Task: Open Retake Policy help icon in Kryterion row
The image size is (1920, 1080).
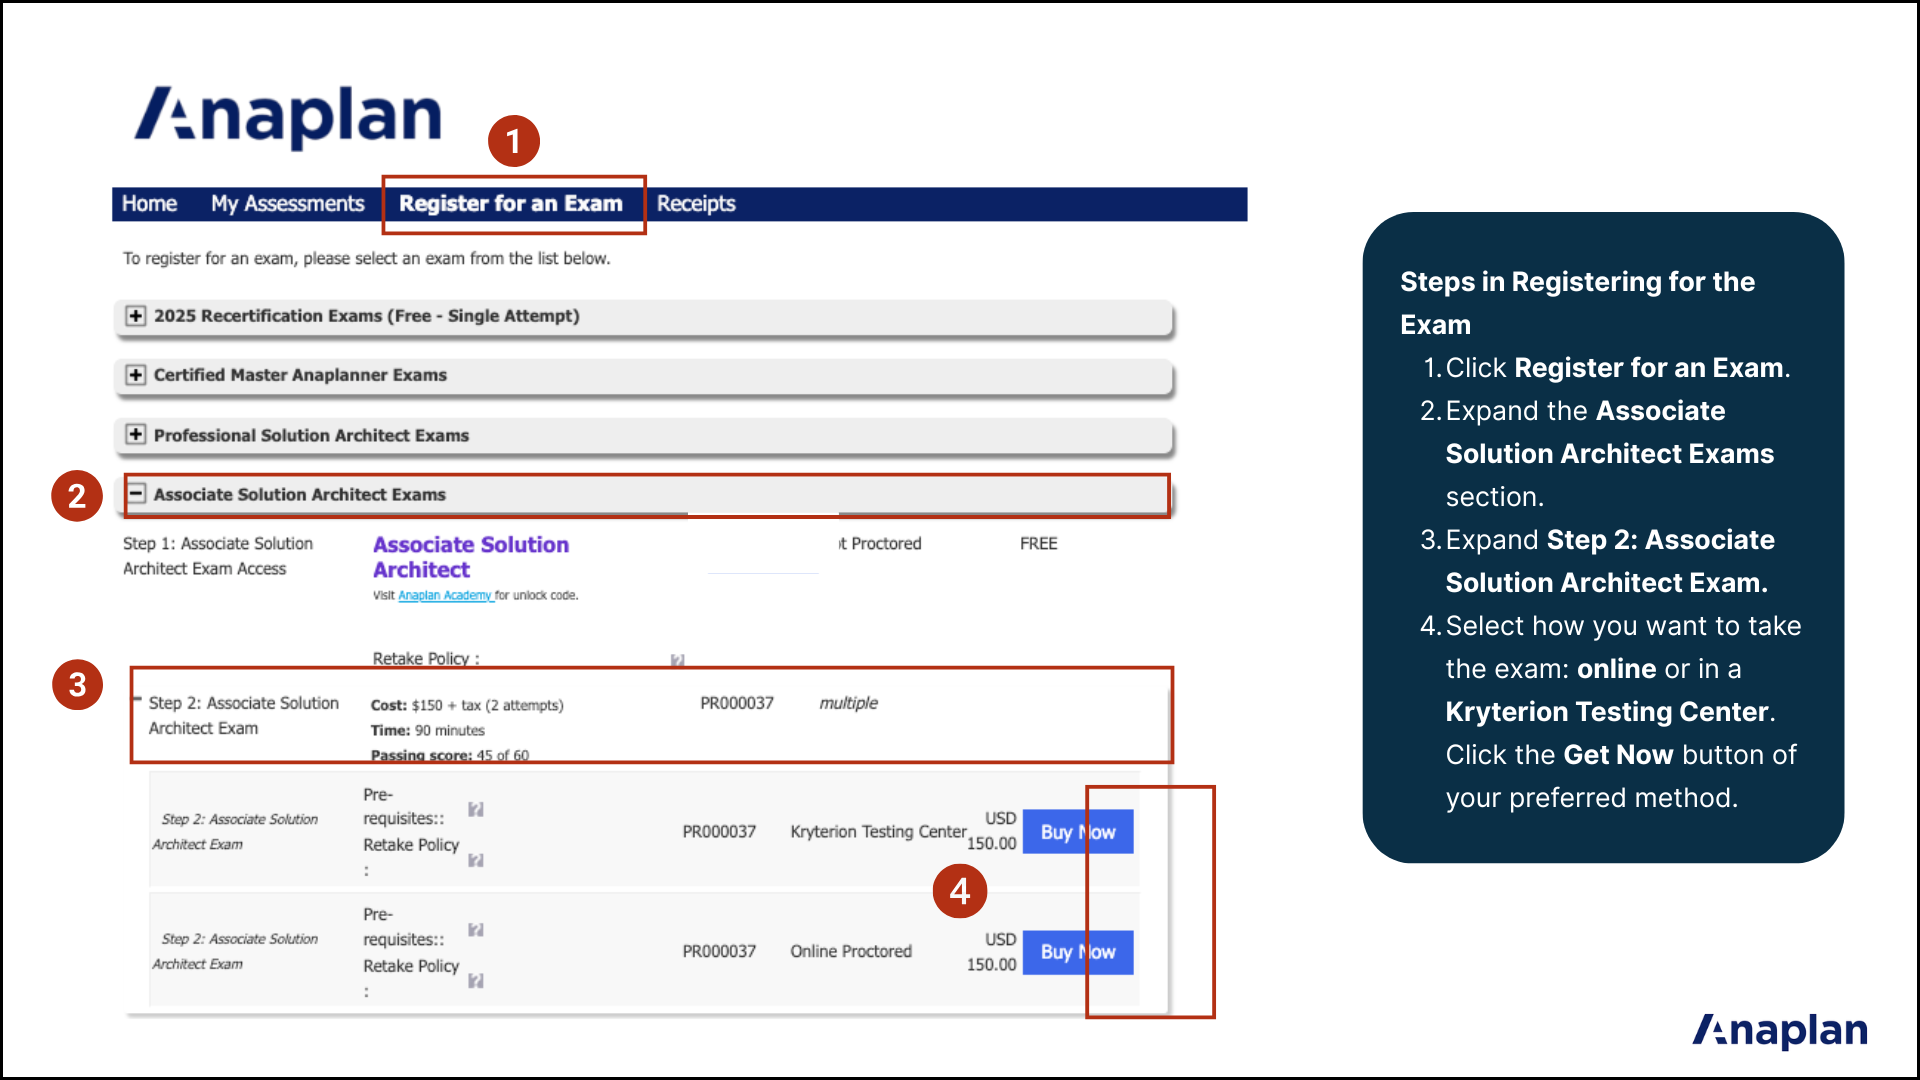Action: coord(476,860)
